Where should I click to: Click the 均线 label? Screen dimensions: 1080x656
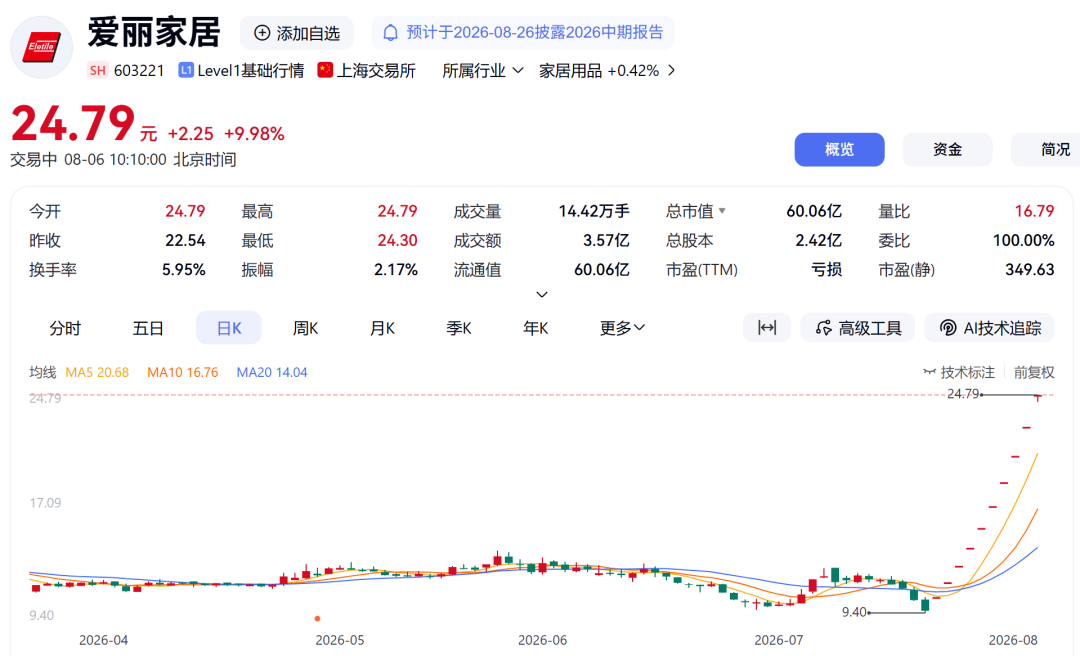pos(43,372)
